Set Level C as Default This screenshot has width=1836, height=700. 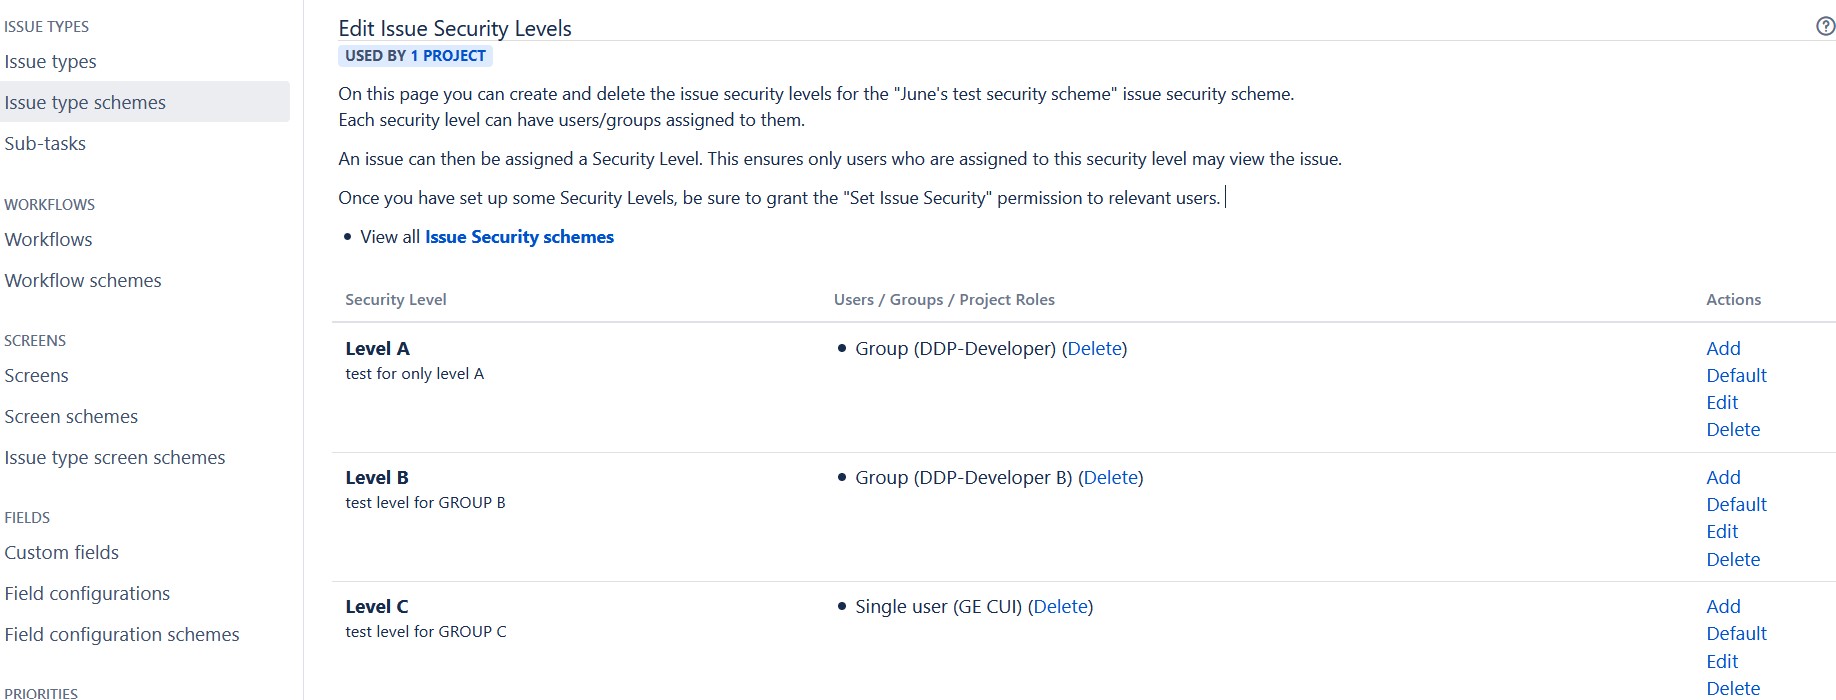click(x=1736, y=633)
